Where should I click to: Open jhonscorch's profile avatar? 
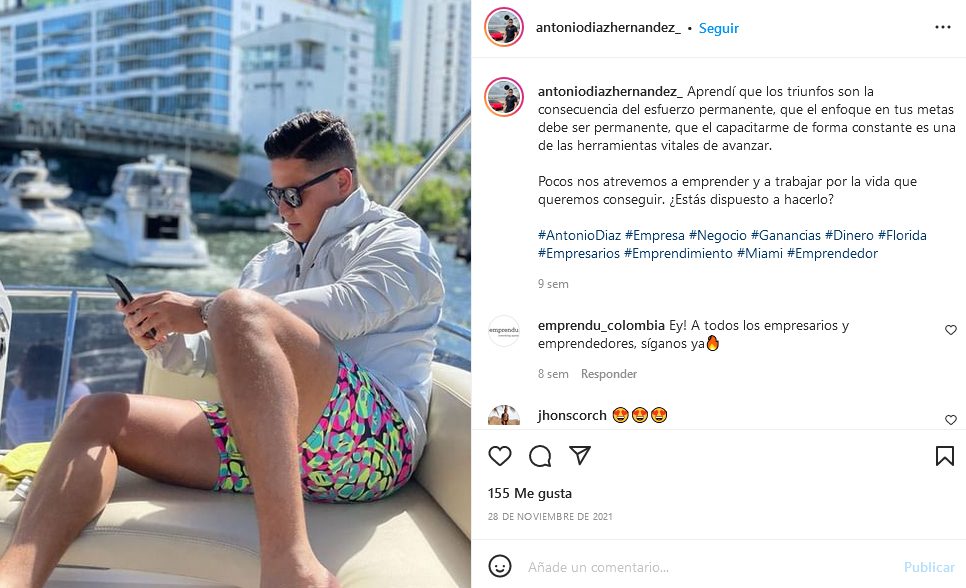(504, 416)
